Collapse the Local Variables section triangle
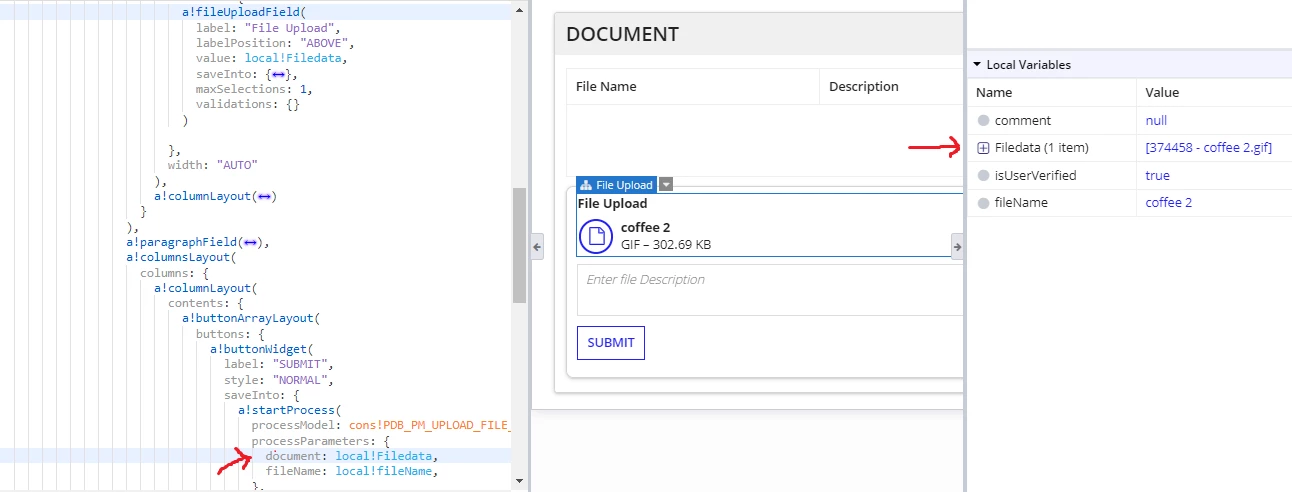 click(977, 64)
